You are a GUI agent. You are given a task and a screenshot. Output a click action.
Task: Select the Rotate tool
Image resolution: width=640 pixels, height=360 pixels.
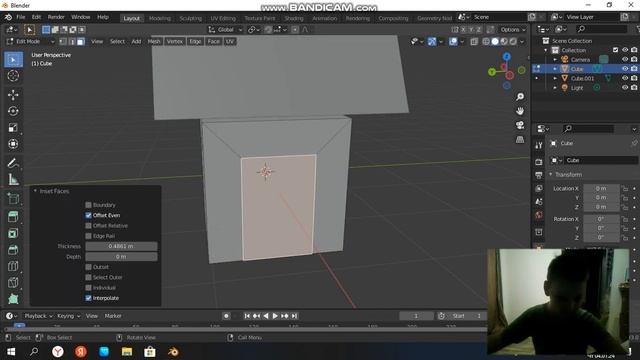[x=13, y=111]
